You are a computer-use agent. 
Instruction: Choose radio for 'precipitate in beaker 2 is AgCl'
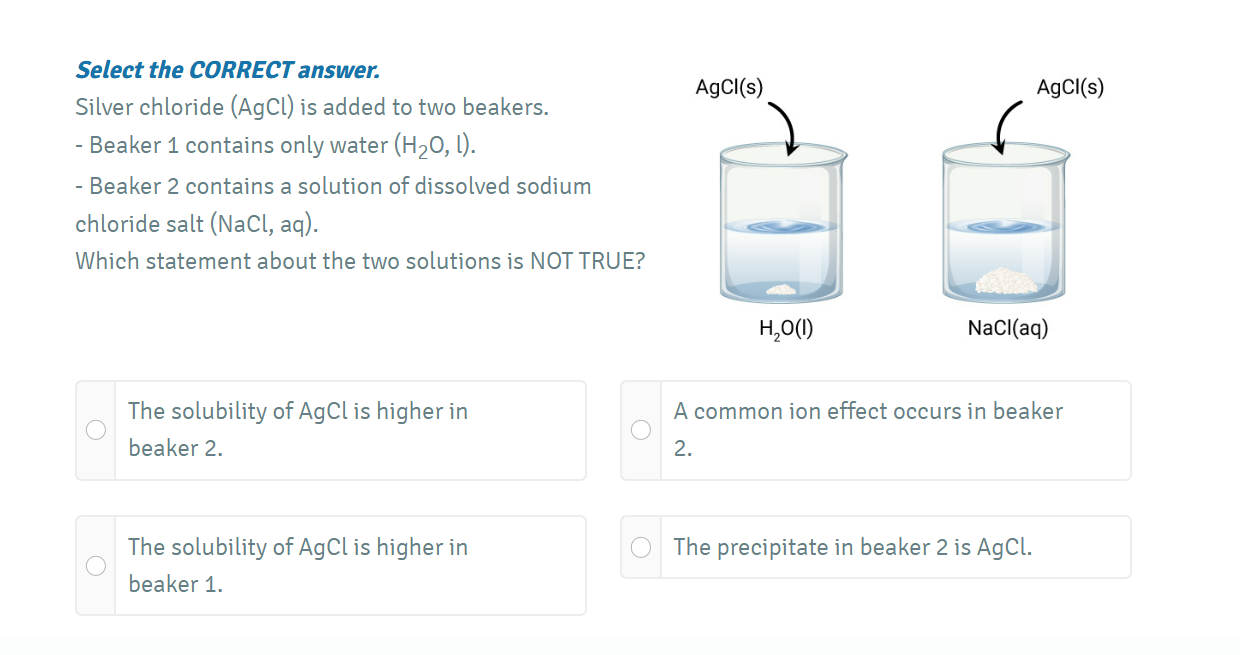641,547
